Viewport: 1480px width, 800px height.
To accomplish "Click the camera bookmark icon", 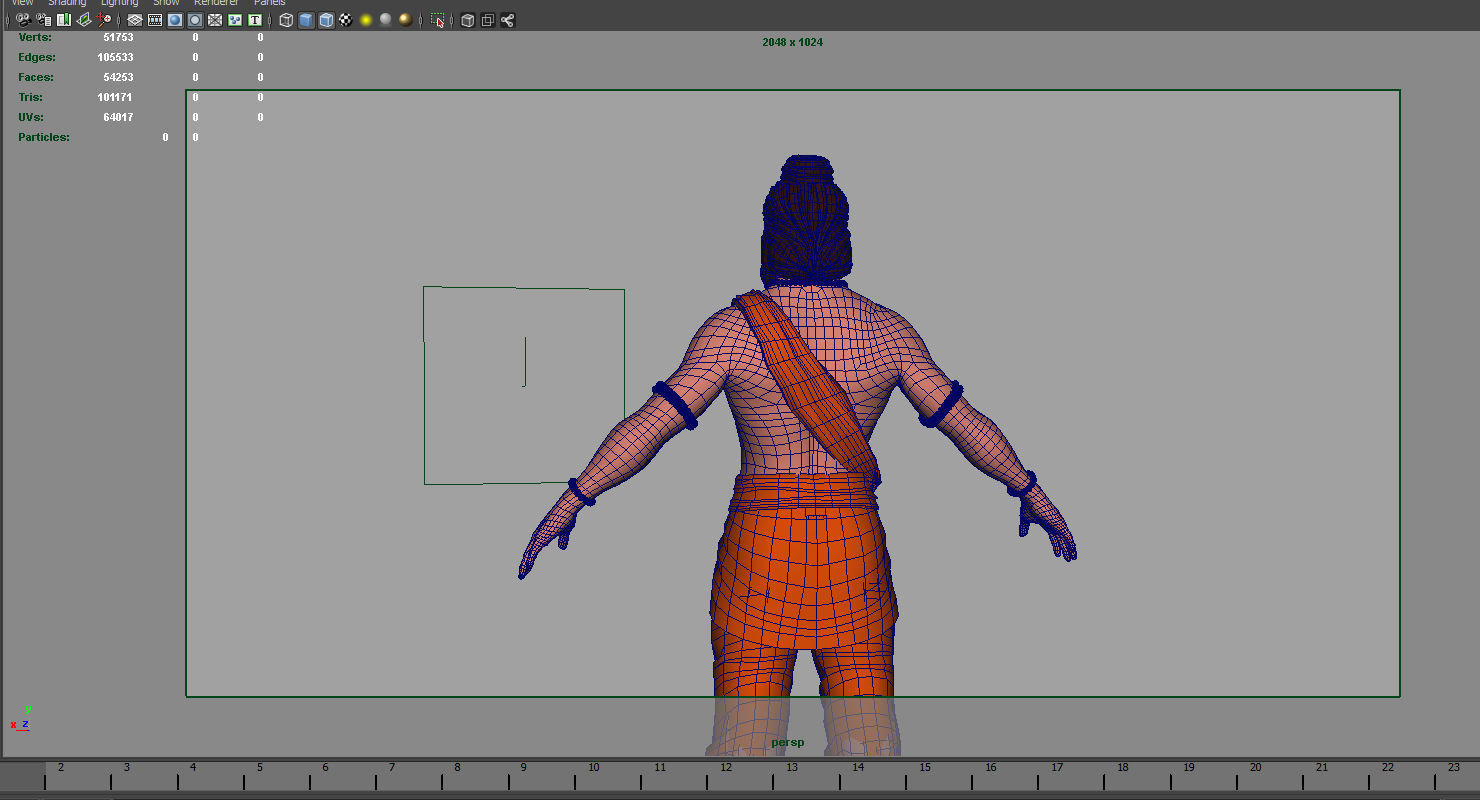I will 63,20.
